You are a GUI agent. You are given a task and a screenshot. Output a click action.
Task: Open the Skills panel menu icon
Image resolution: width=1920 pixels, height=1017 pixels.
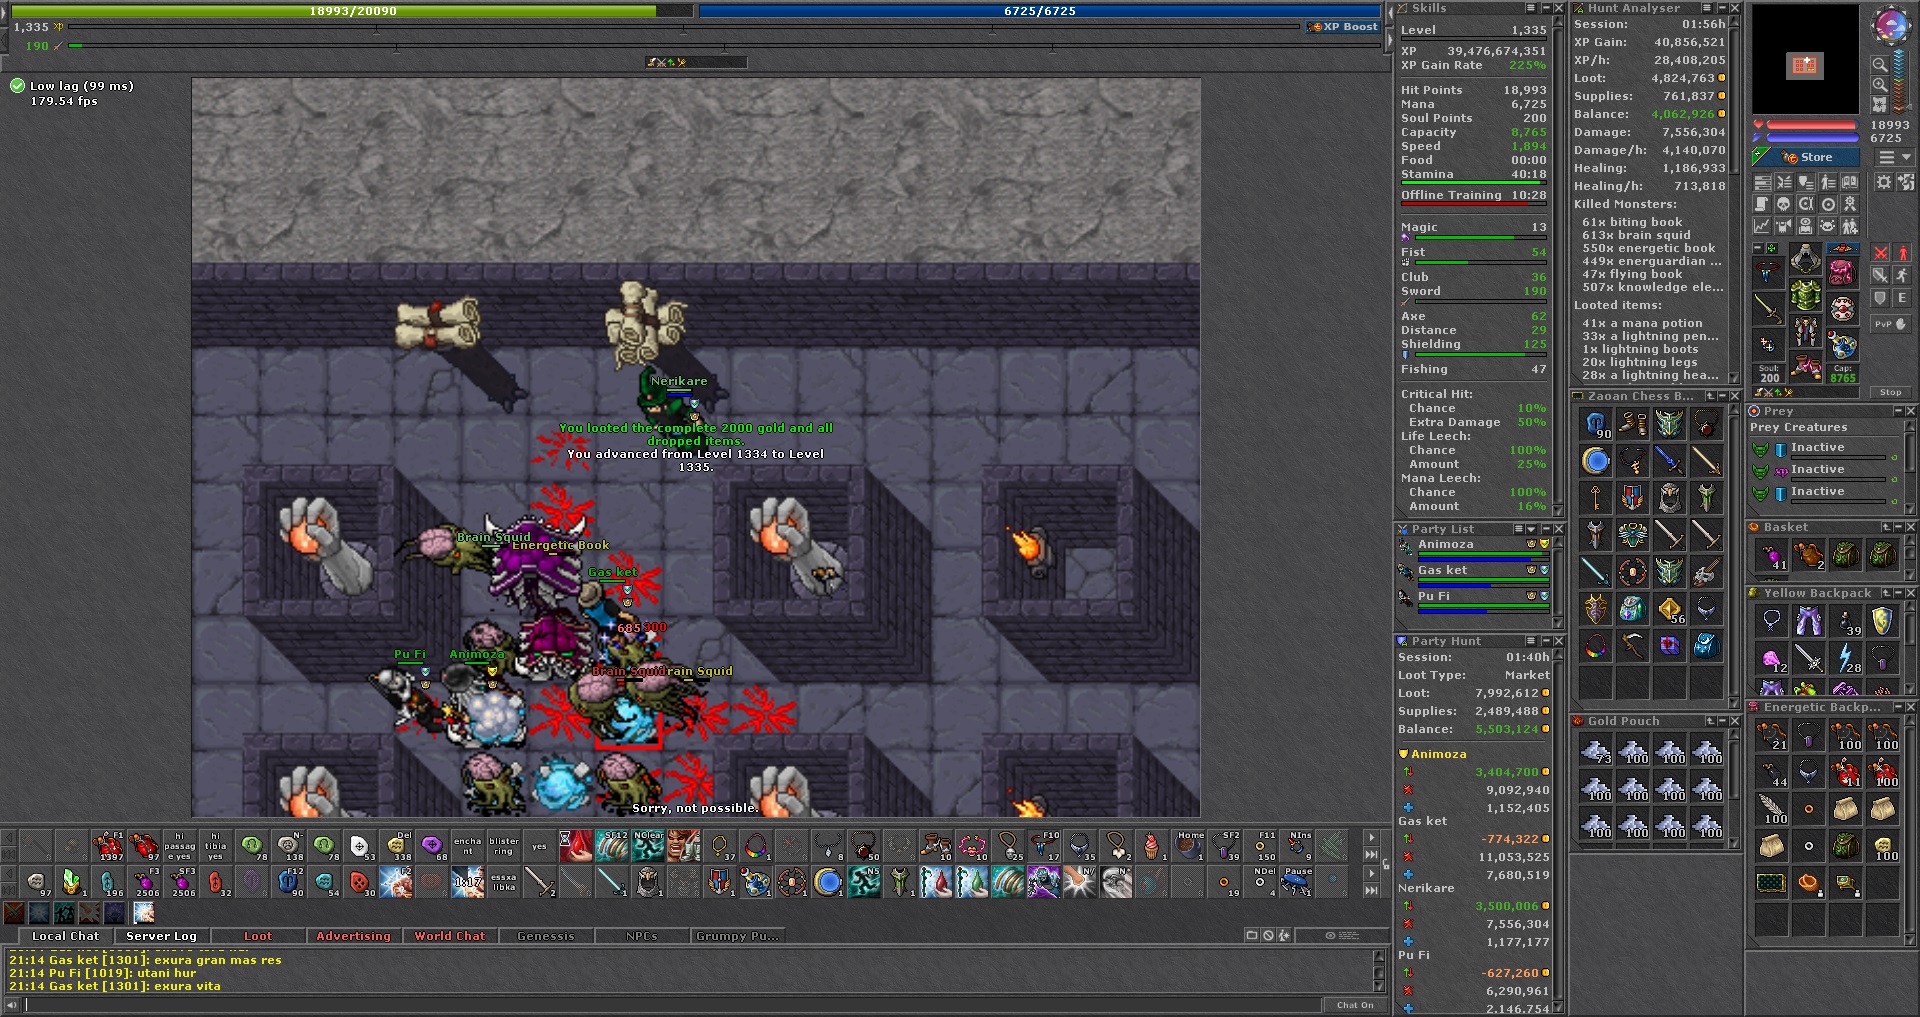tap(1531, 8)
